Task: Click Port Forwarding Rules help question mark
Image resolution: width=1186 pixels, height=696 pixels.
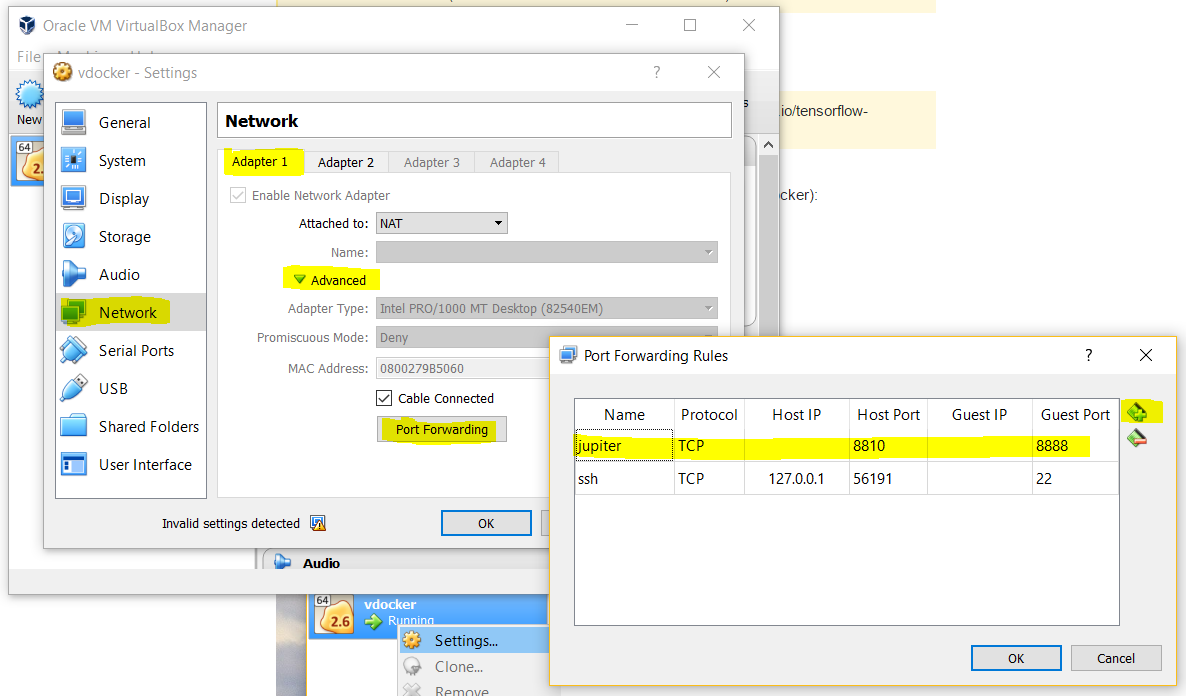Action: pos(1088,355)
